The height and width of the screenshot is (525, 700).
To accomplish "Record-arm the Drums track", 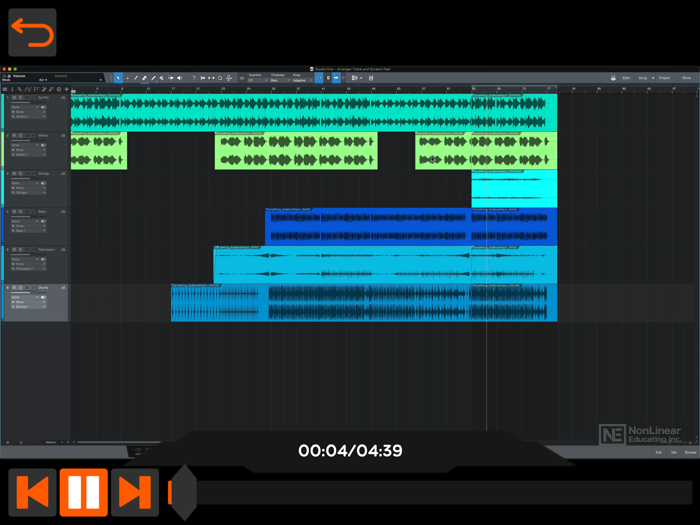I will (27, 288).
